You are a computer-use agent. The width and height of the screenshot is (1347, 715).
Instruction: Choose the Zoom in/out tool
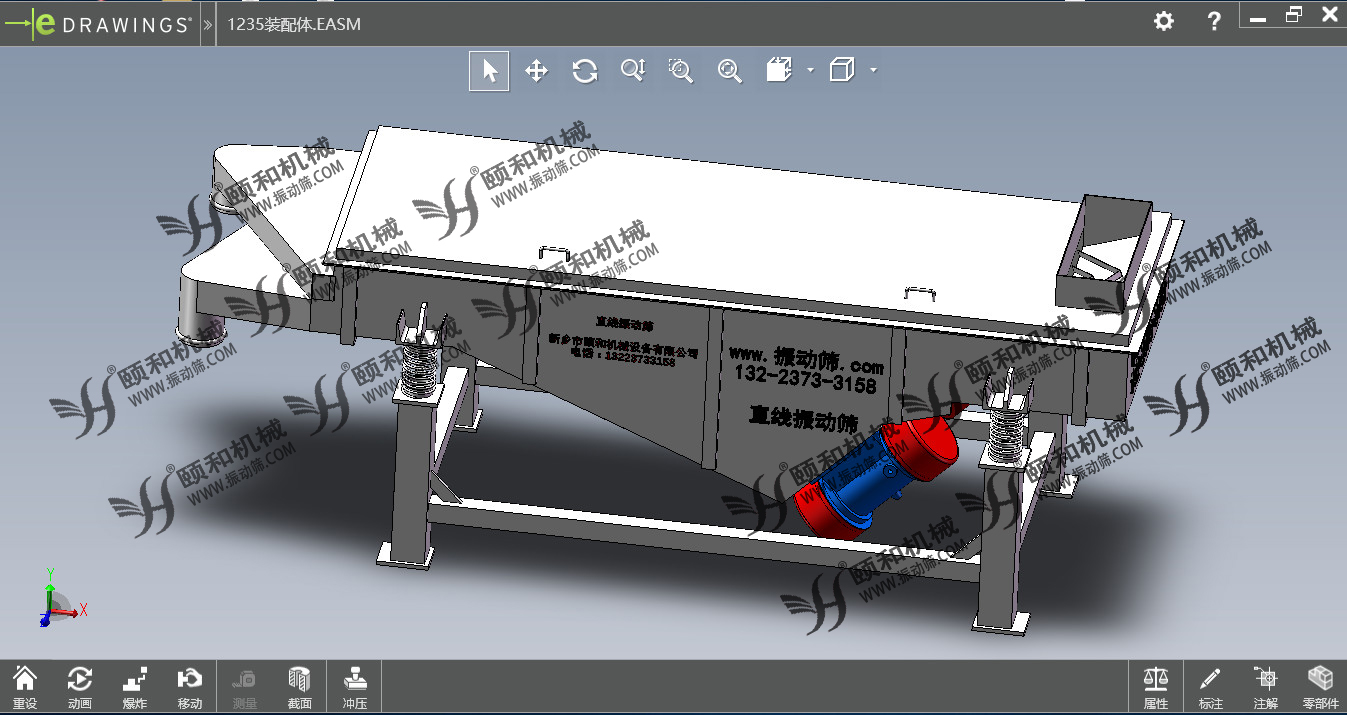point(633,71)
